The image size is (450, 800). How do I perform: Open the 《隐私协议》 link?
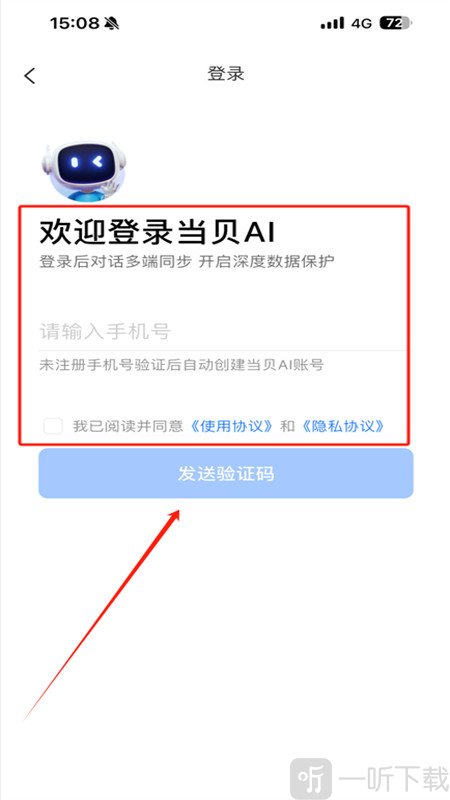click(342, 426)
